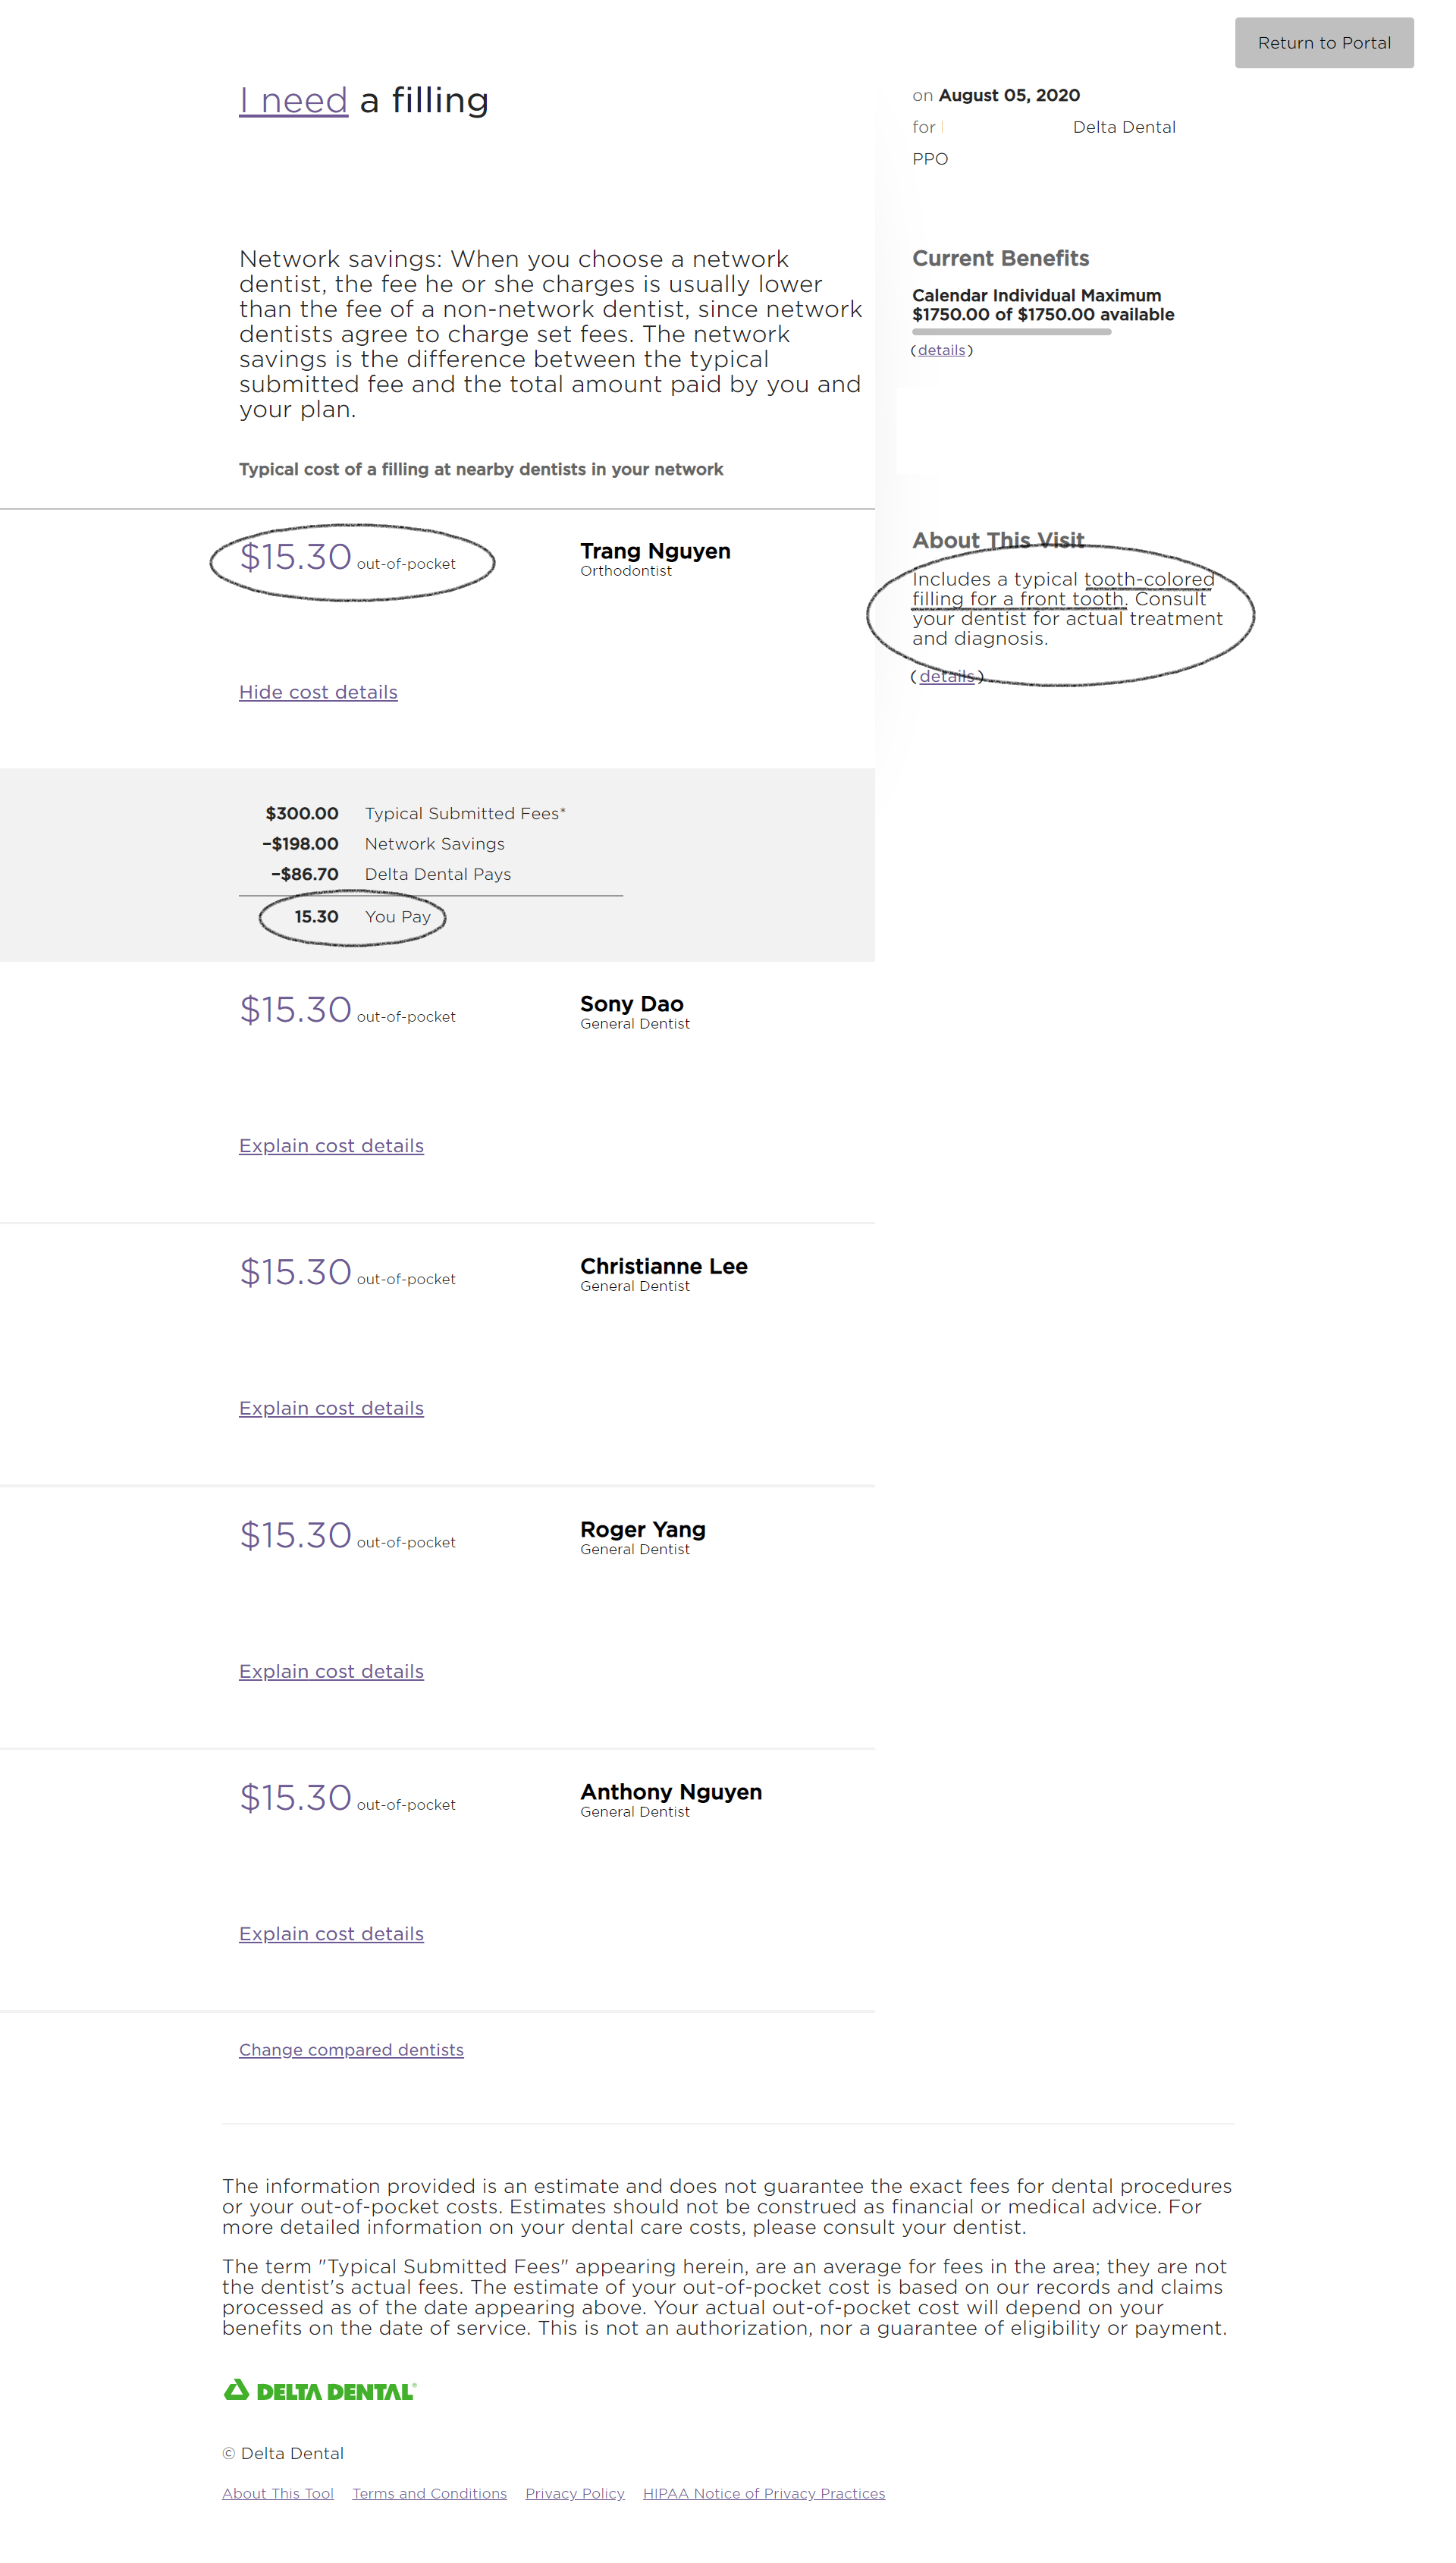The height and width of the screenshot is (2563, 1456).
Task: Collapse Hide cost details for Trang Nguyen
Action: [318, 692]
